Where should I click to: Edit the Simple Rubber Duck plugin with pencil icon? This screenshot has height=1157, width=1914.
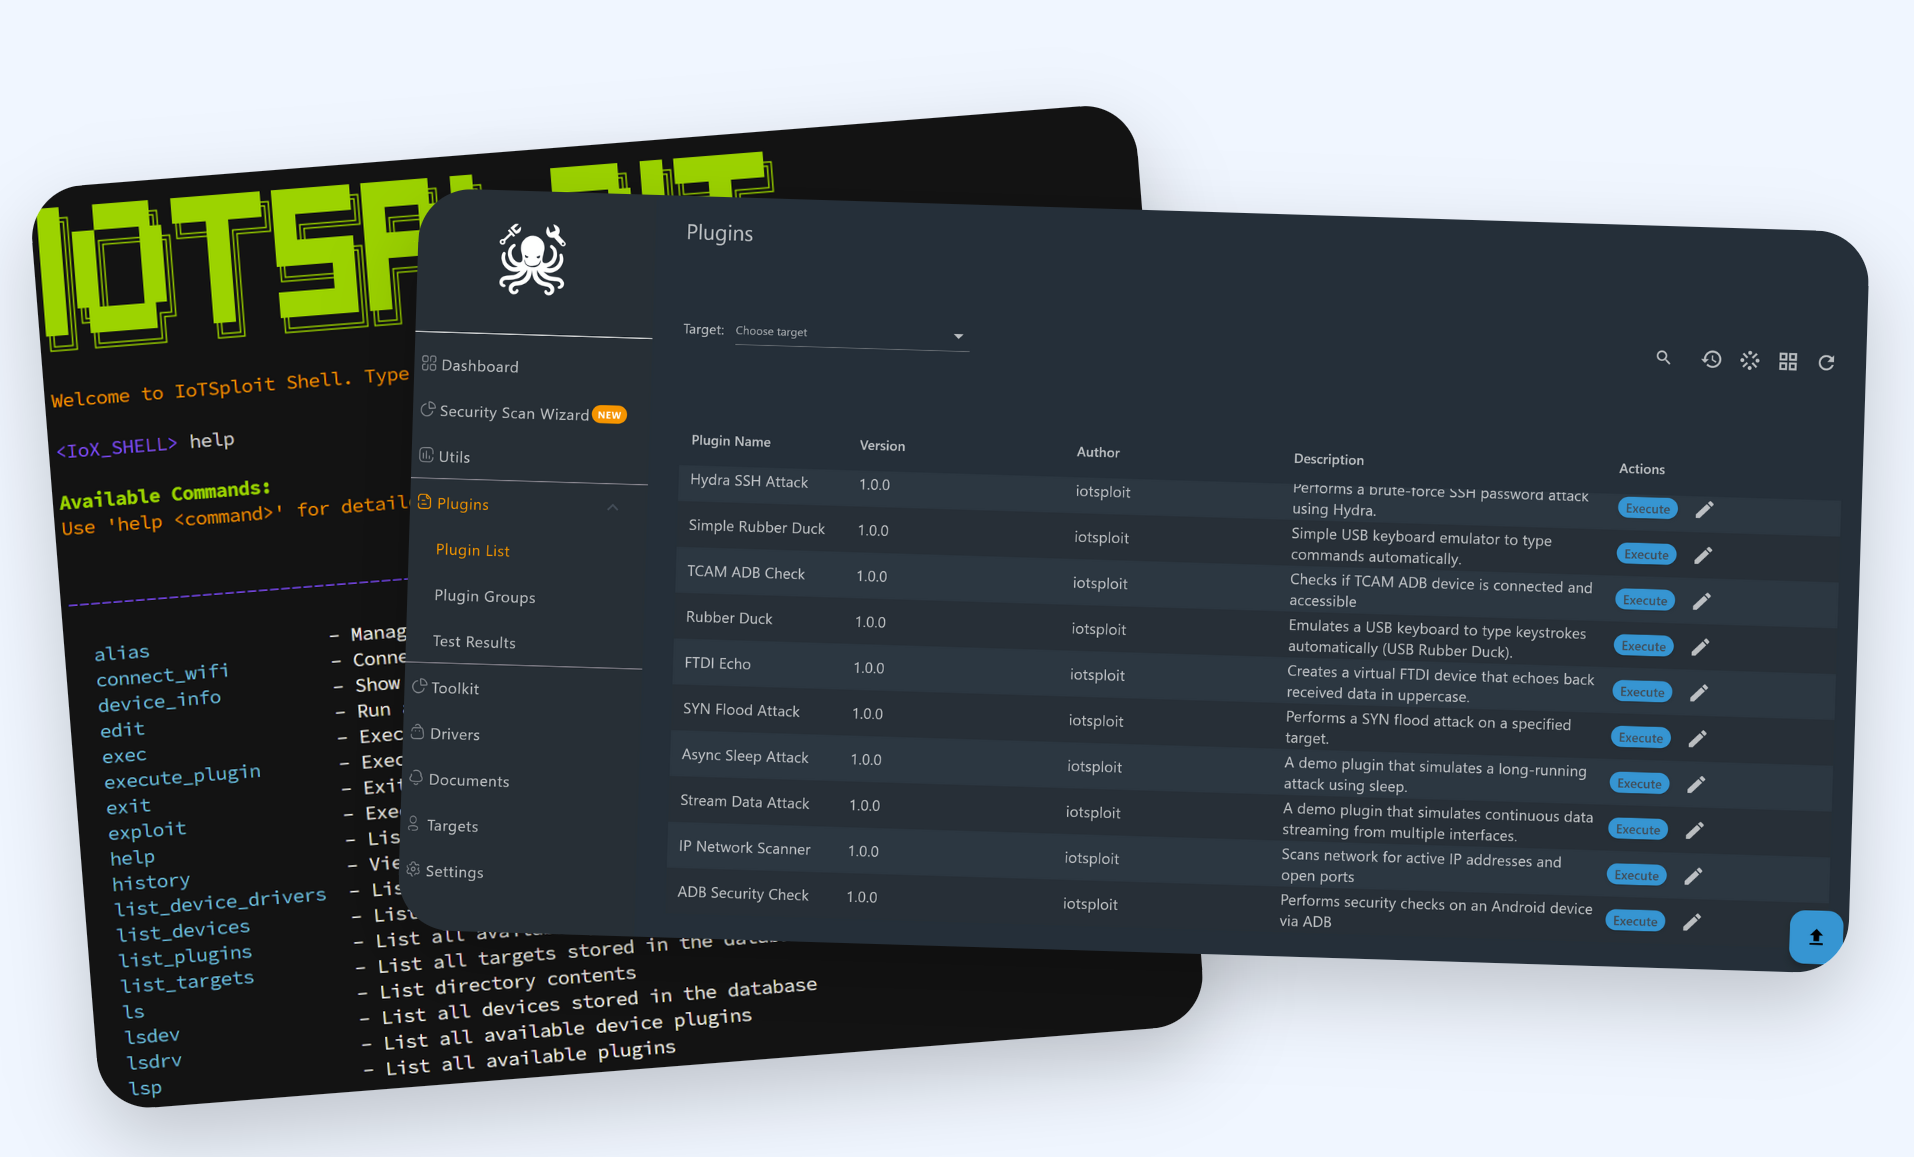(1704, 555)
